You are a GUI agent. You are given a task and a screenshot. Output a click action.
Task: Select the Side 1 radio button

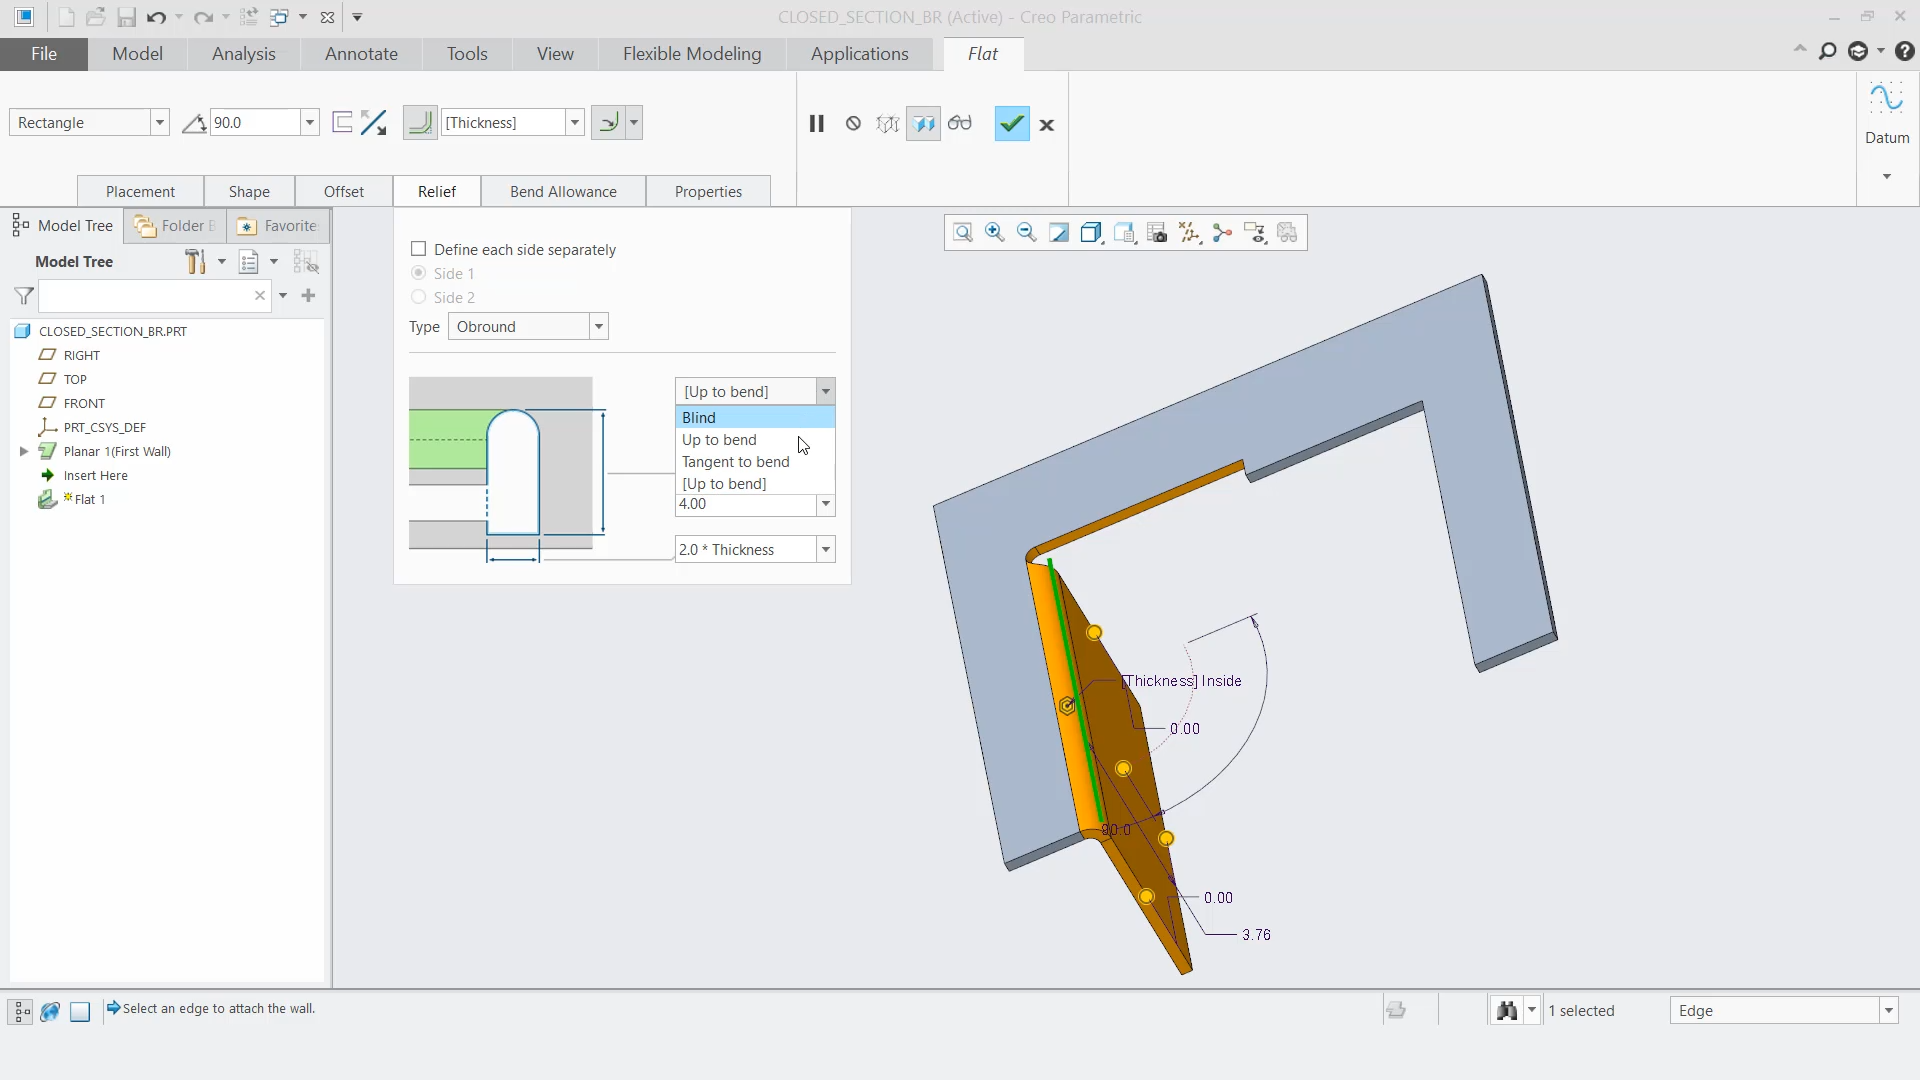pyautogui.click(x=419, y=273)
